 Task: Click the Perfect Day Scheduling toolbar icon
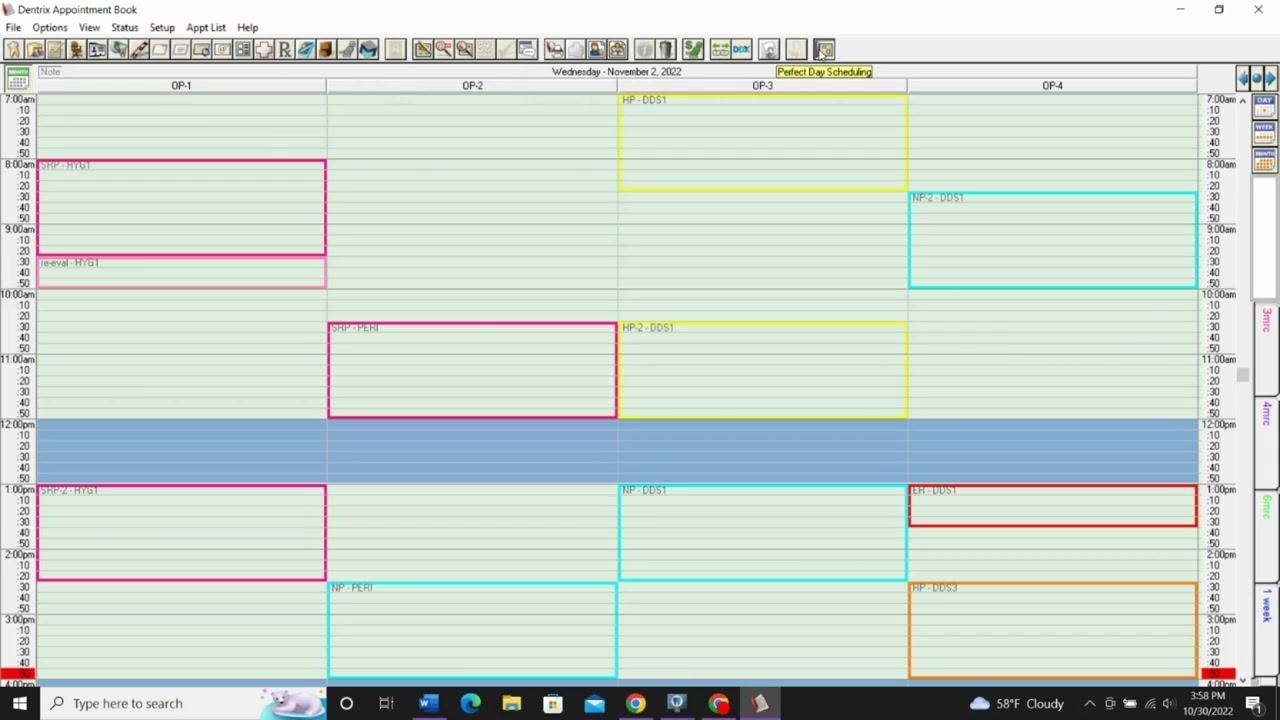point(824,49)
